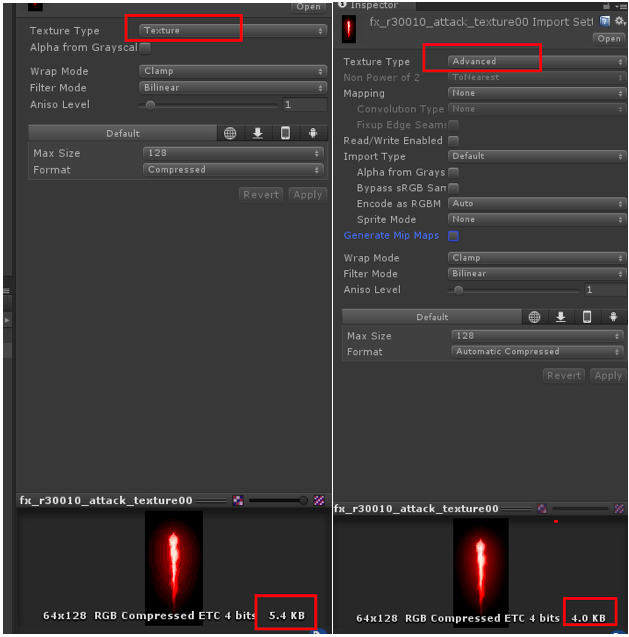The height and width of the screenshot is (637, 629).
Task: Open Mapping dropdown in right Inspector
Action: tap(536, 93)
